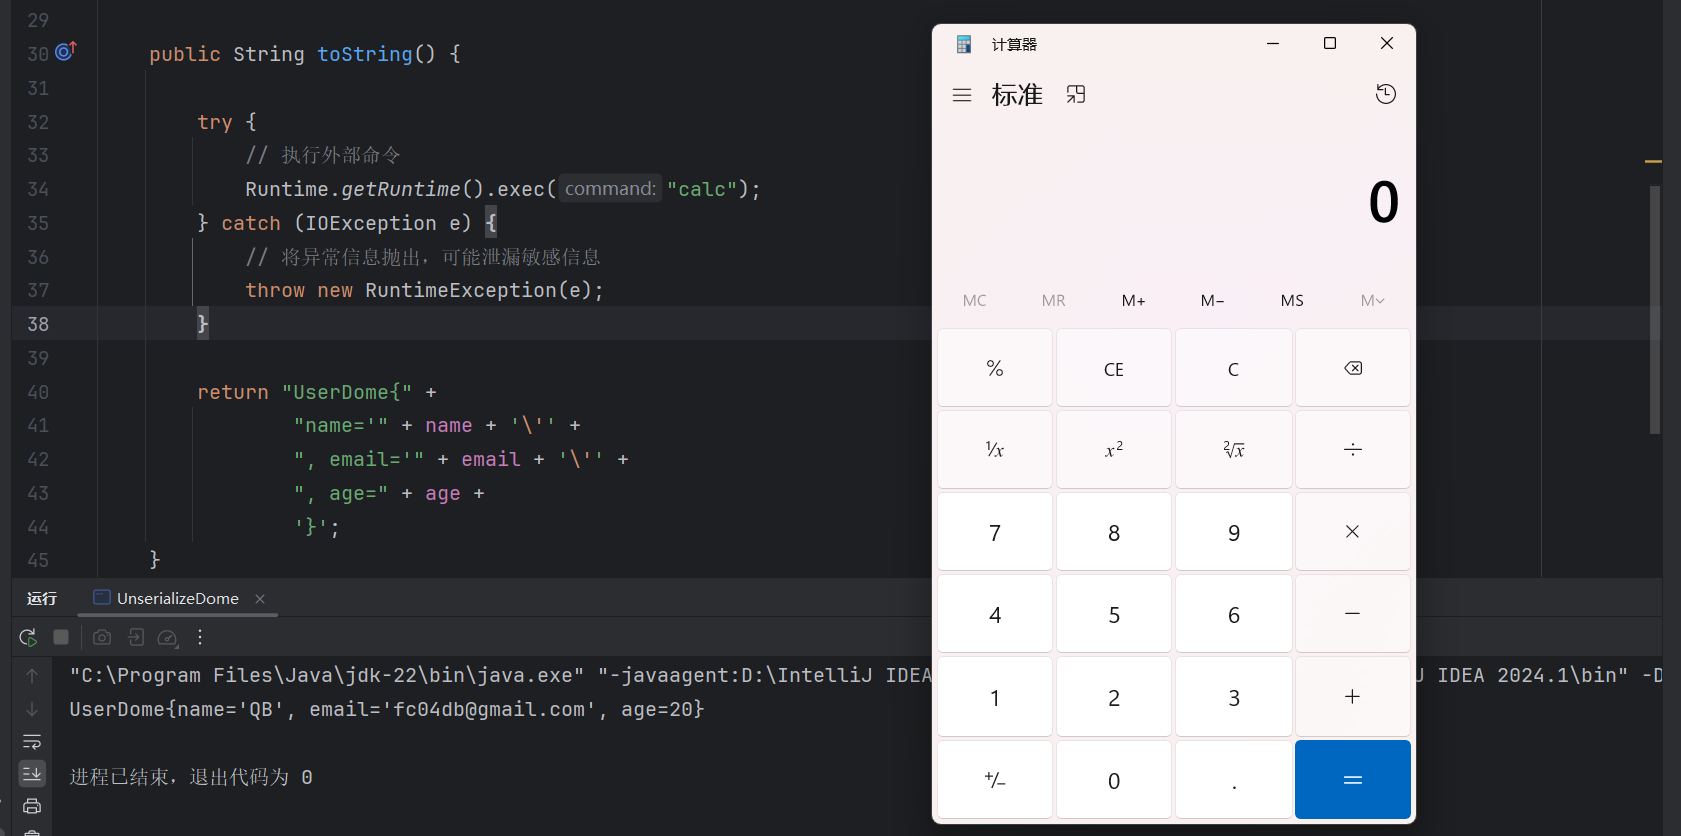Screen dimensions: 1681x836
Task: Click the calculator backspace icon
Action: 1352,368
